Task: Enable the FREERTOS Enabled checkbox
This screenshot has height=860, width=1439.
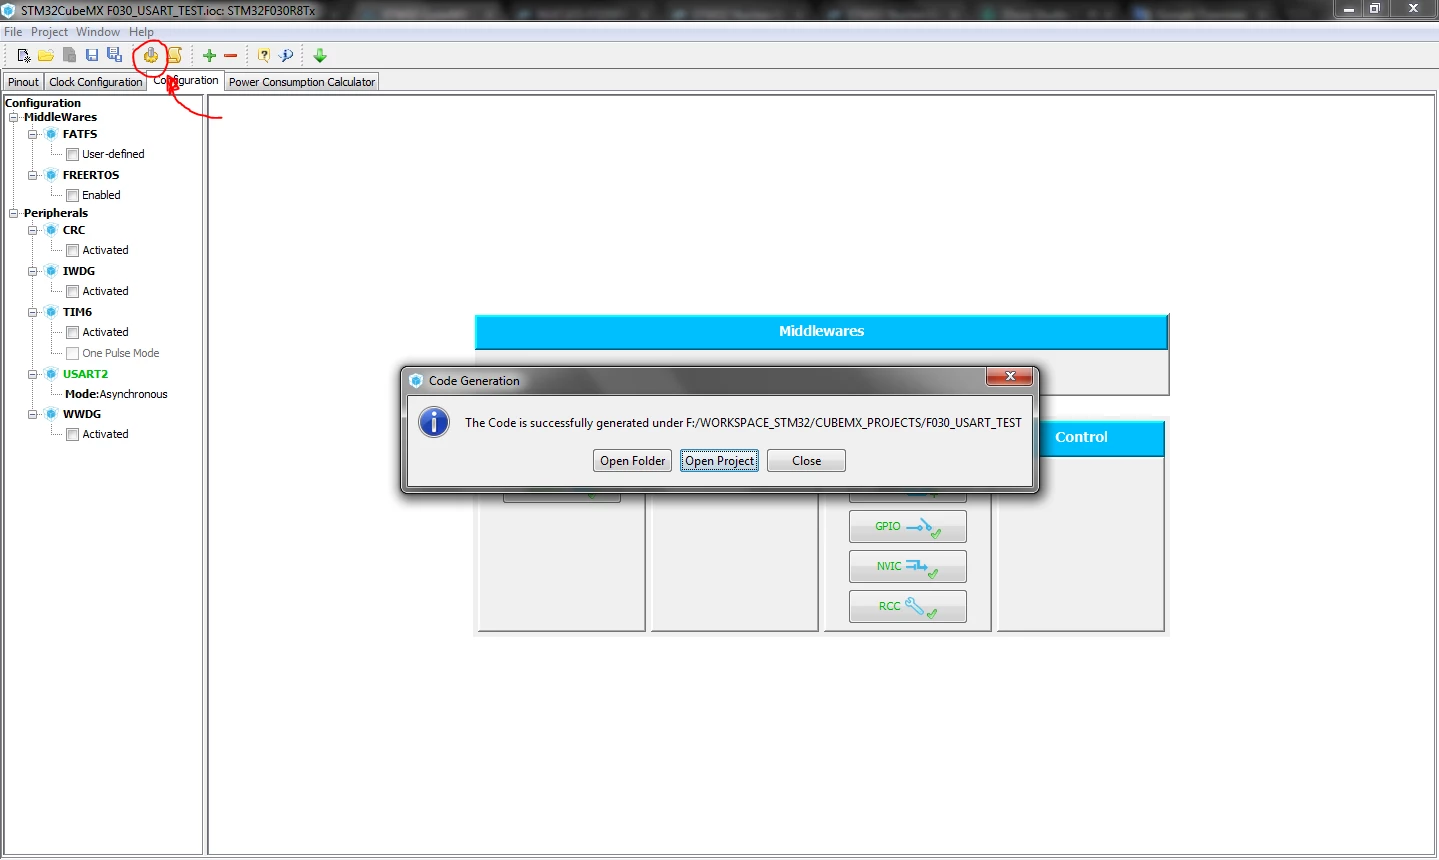Action: (x=72, y=195)
